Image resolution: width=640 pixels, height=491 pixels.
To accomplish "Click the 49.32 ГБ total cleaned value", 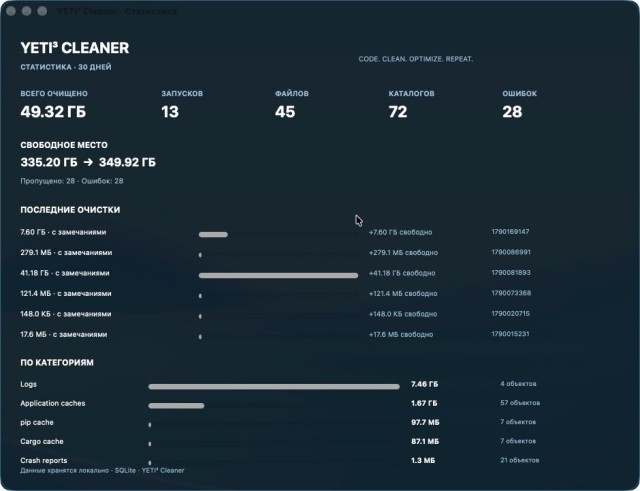I will (53, 111).
